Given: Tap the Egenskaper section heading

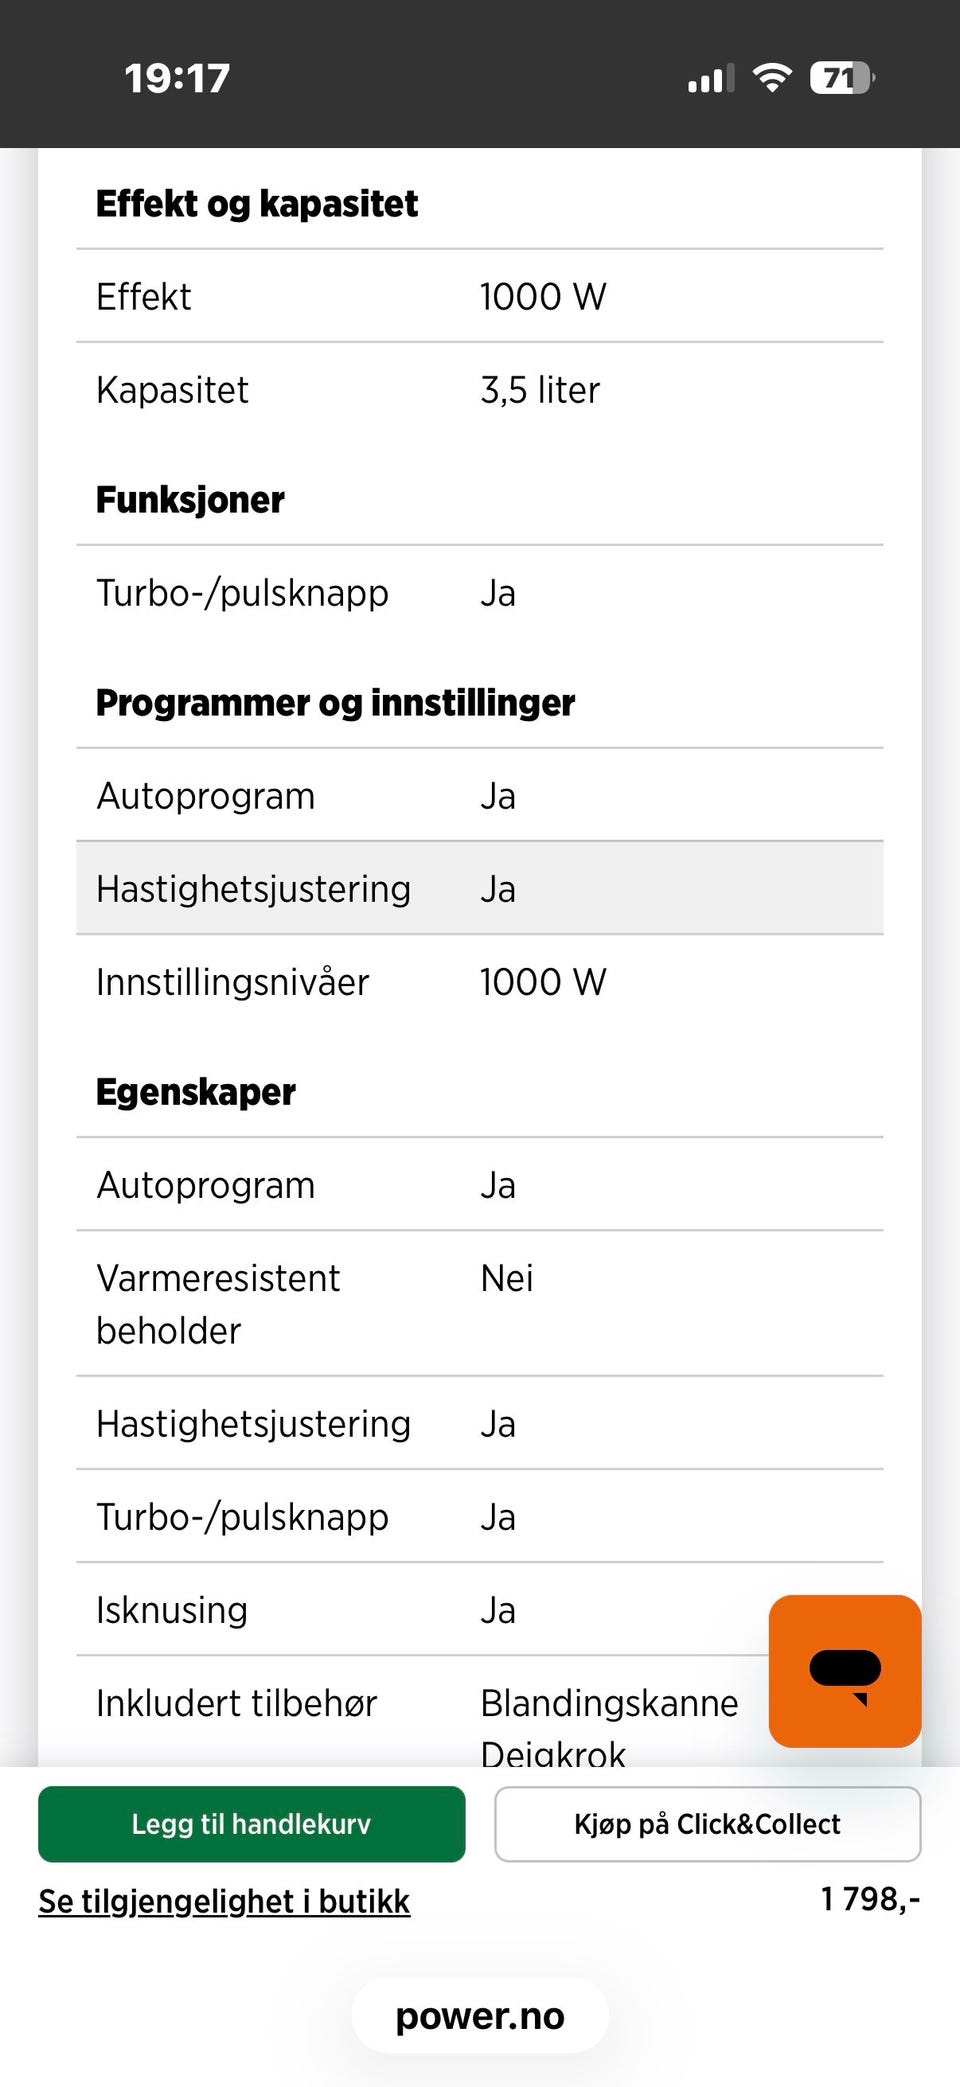Looking at the screenshot, I should pyautogui.click(x=196, y=1092).
